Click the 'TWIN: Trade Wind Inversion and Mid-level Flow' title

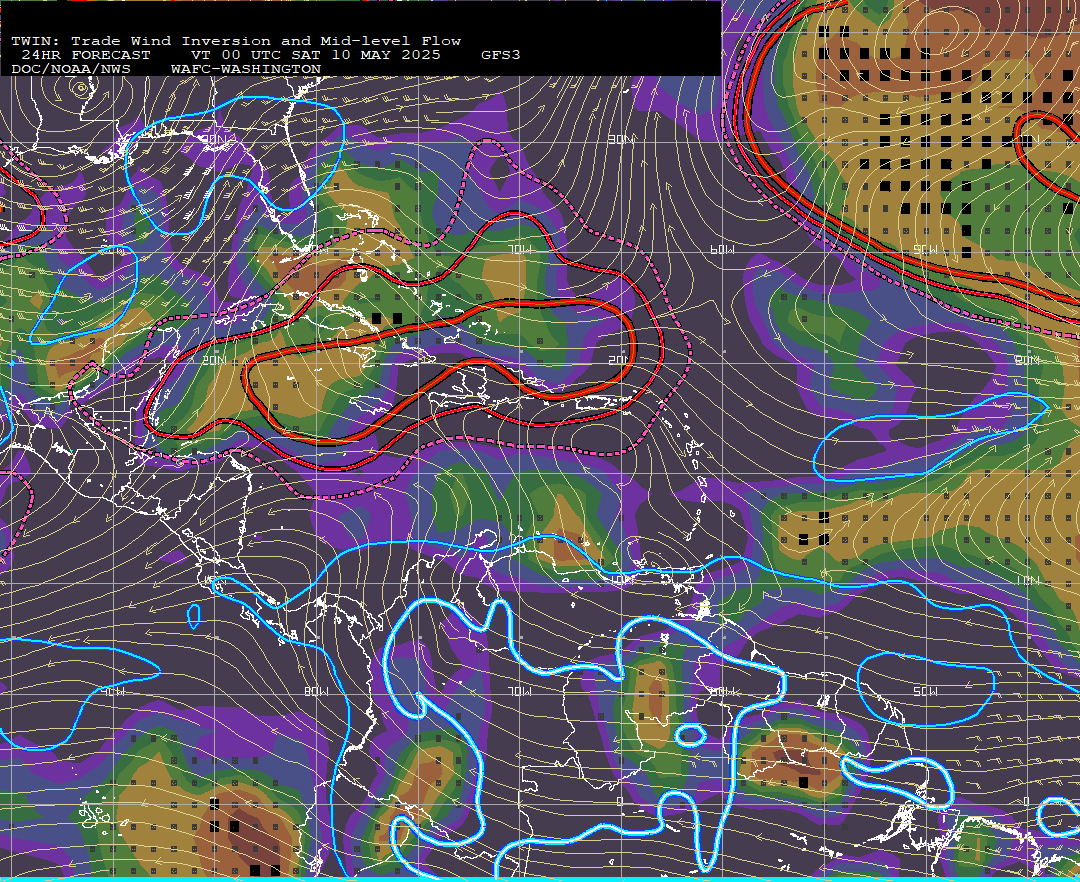pos(236,41)
